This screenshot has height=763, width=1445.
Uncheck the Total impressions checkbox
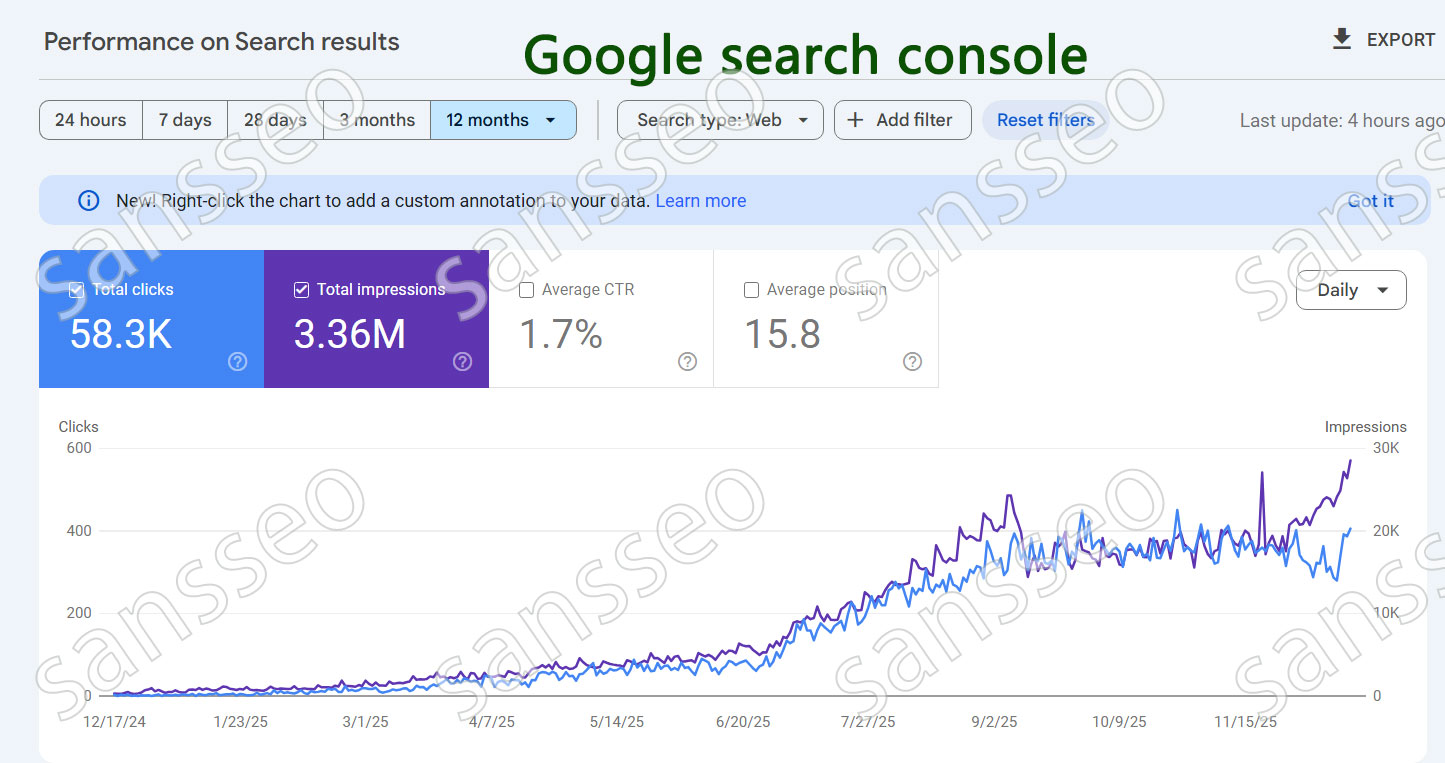click(x=301, y=290)
